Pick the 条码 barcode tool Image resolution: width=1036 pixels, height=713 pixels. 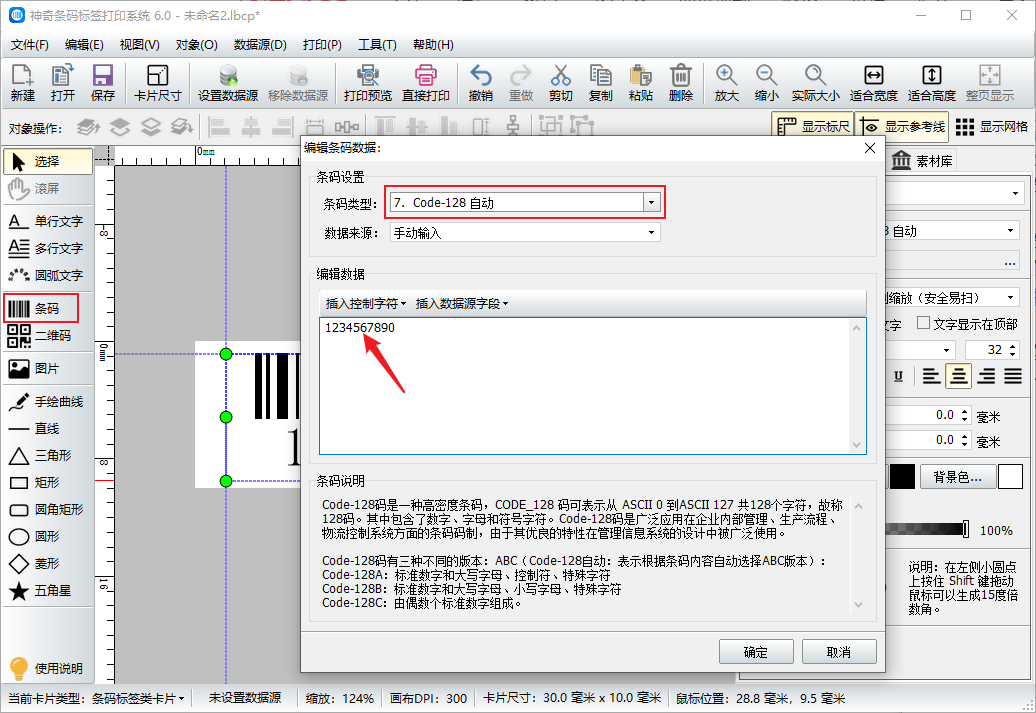[x=41, y=309]
